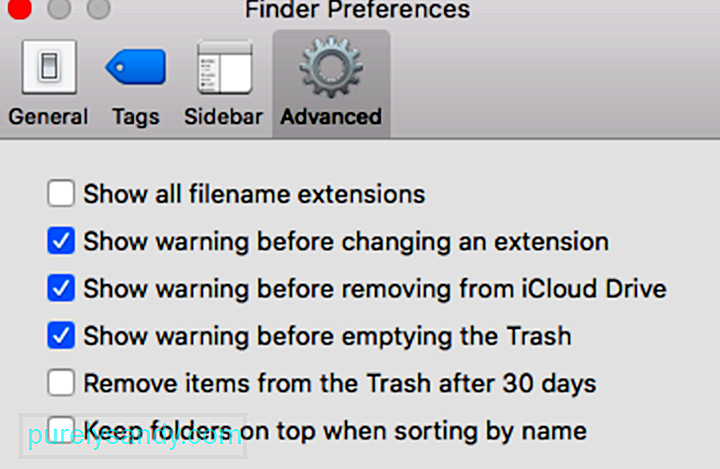720x469 pixels.
Task: Switch to the Sidebar tab label
Action: (224, 117)
